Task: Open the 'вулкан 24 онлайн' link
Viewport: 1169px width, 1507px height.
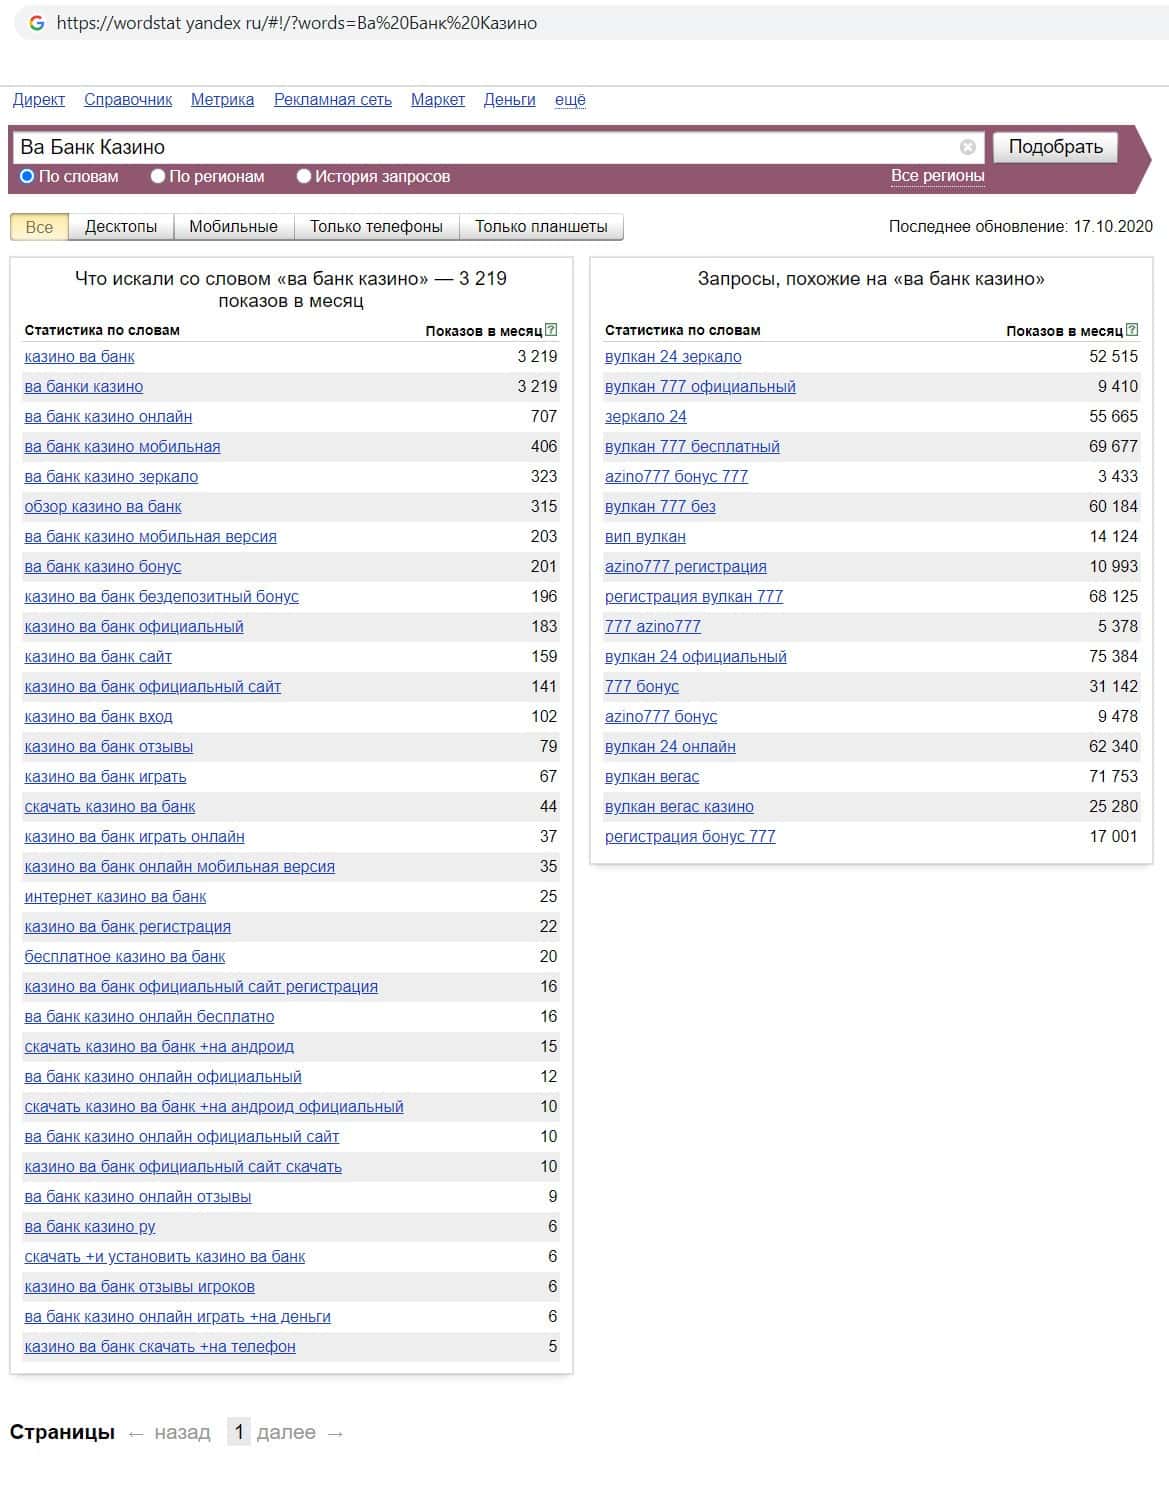Action: [670, 747]
